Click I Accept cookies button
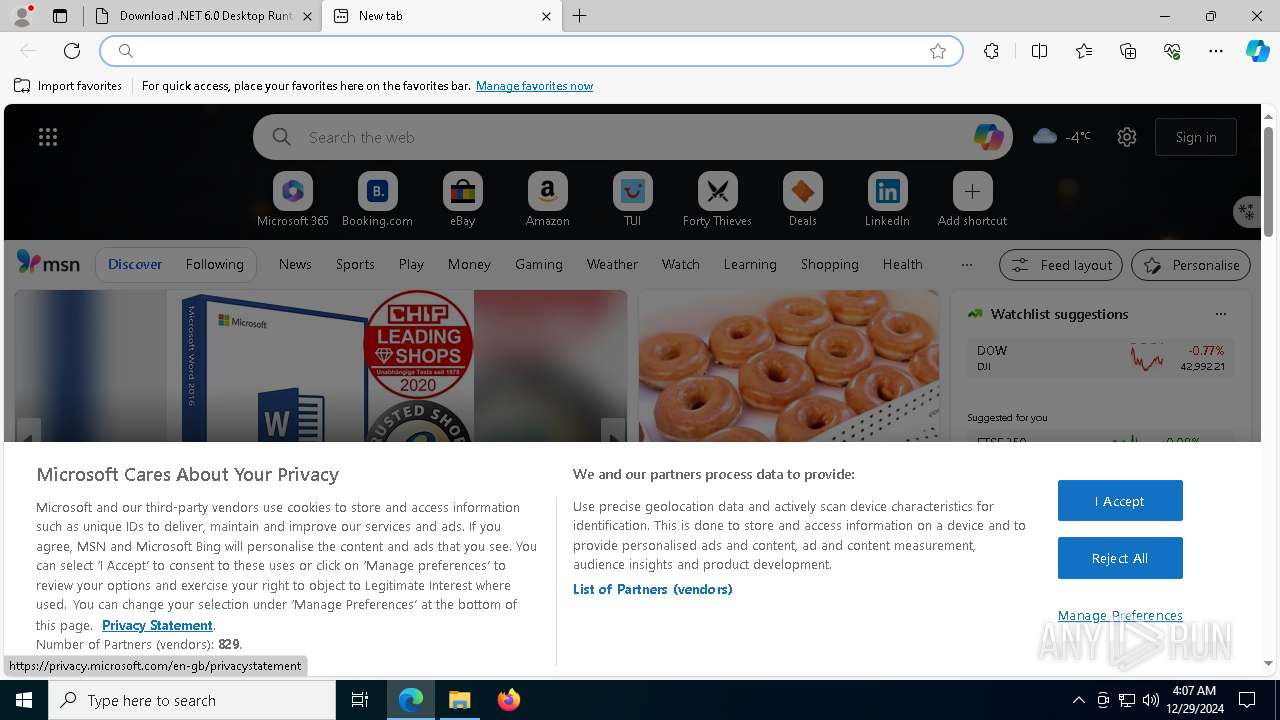1280x720 pixels. tap(1120, 501)
